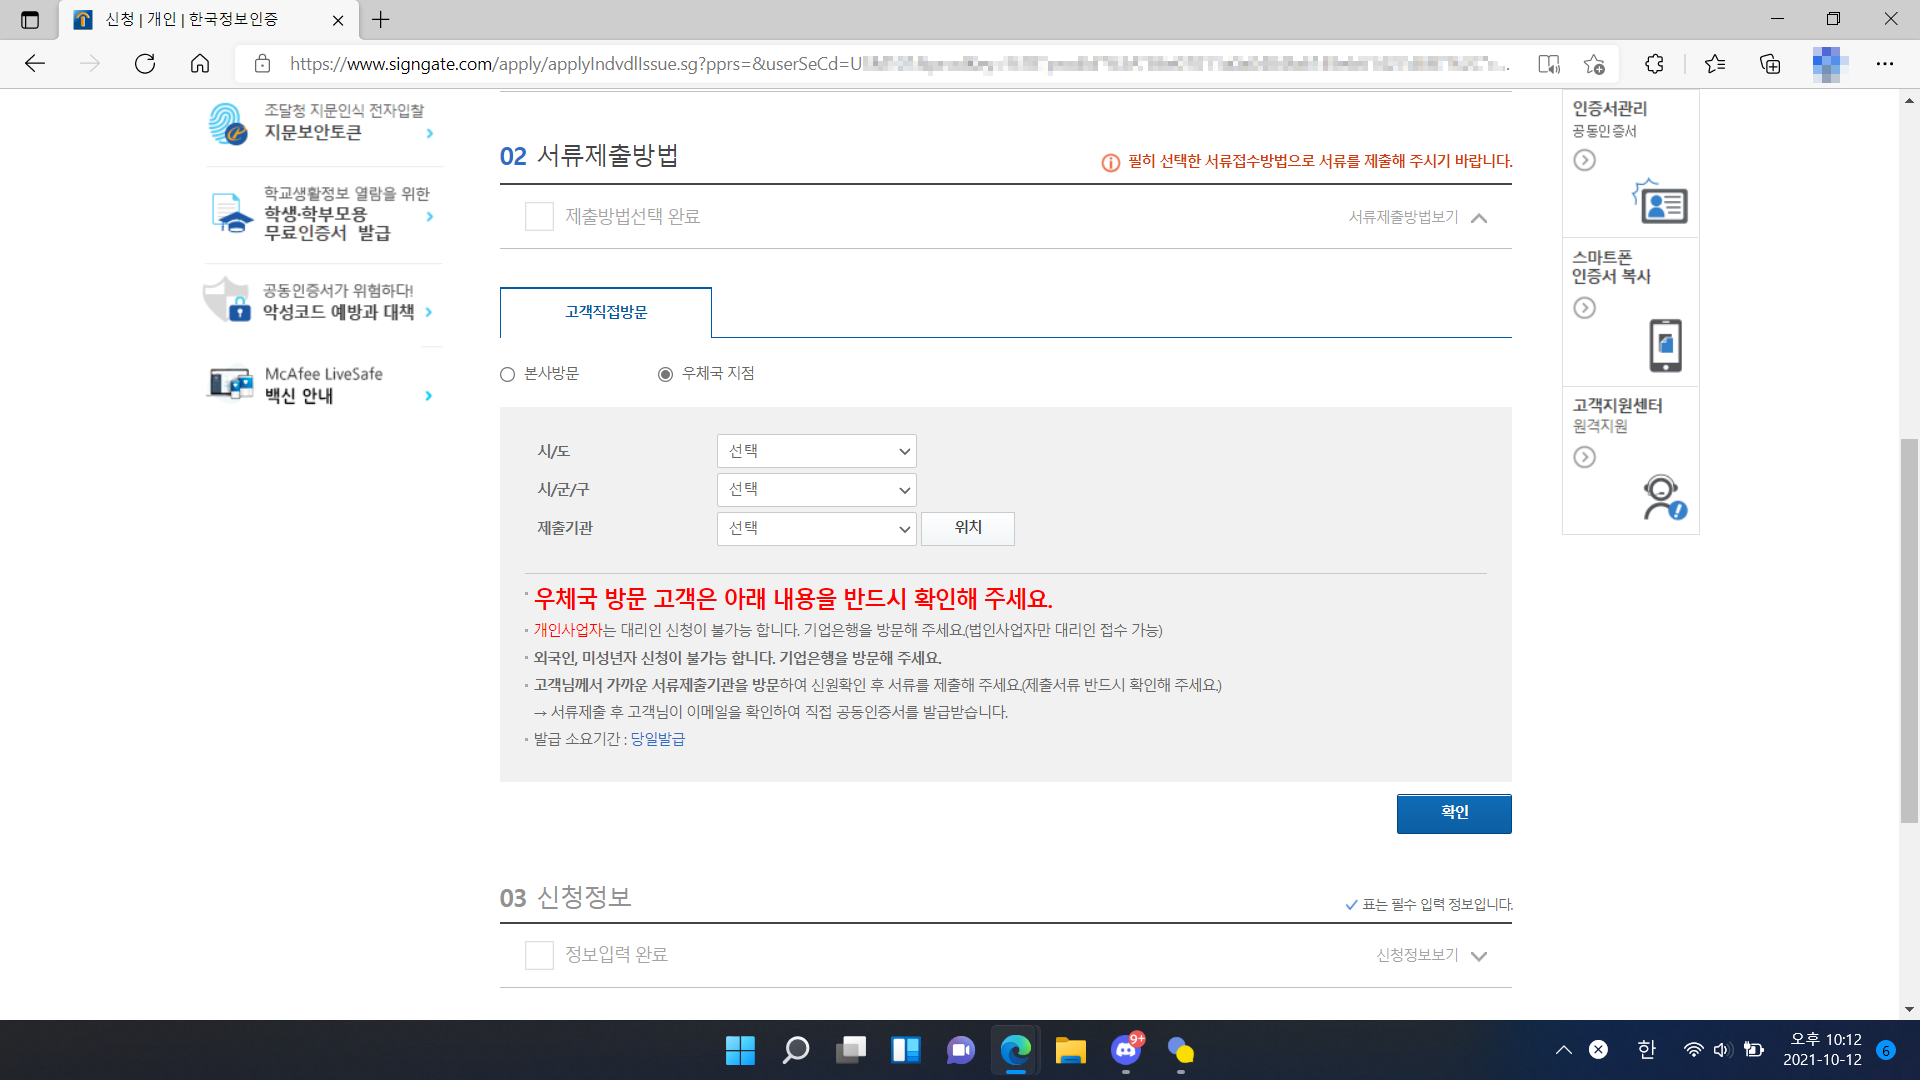
Task: Open the 시/도 dropdown
Action: 816,451
